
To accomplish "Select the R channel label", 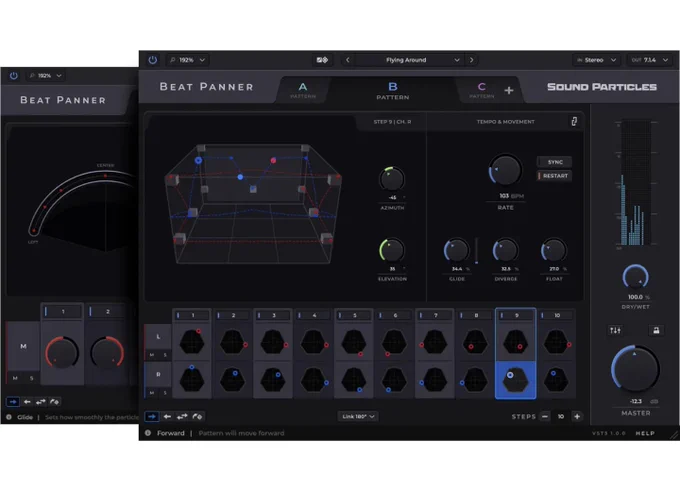I will point(158,374).
